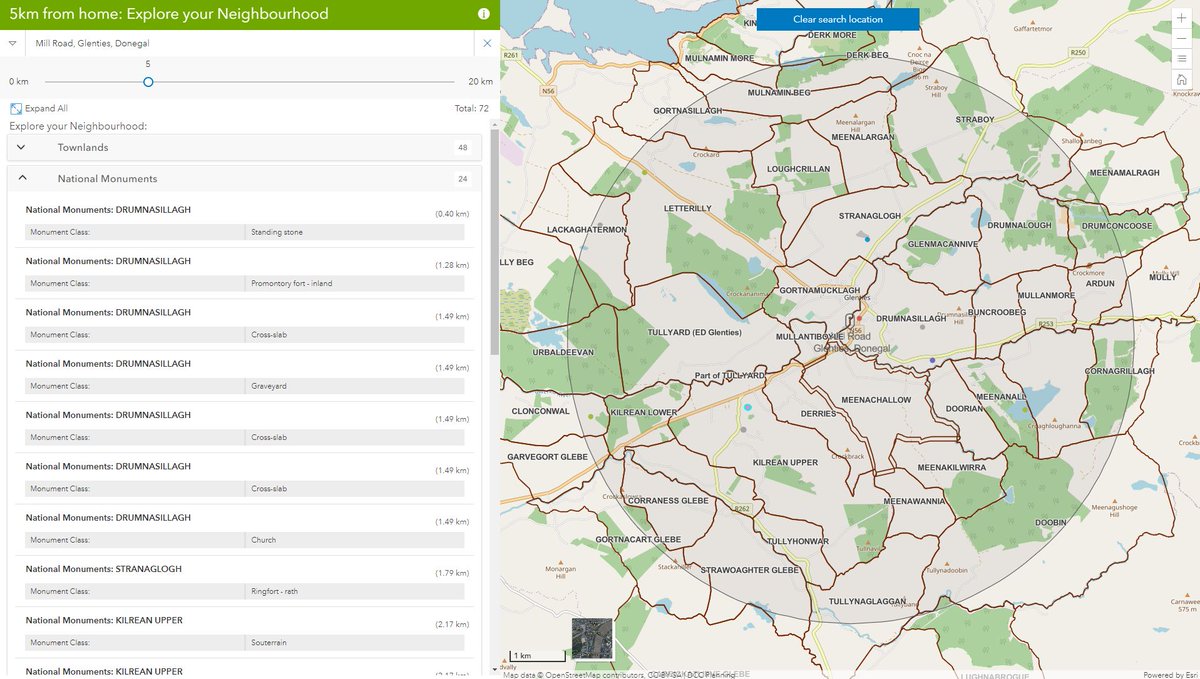1200x679 pixels.
Task: Collapse the National Monuments group
Action: 22,178
